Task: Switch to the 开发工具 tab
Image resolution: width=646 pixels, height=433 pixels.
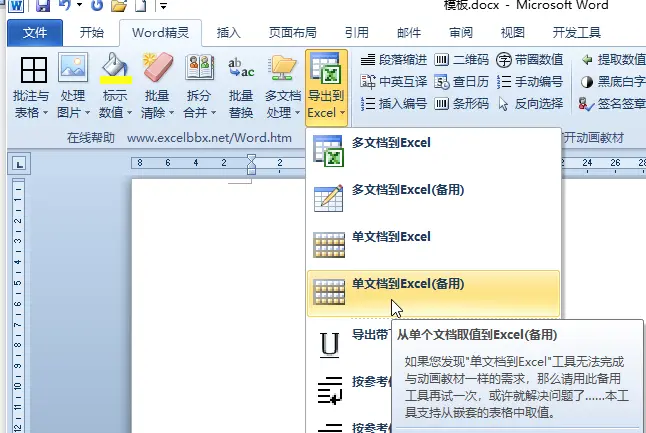Action: pyautogui.click(x=576, y=33)
